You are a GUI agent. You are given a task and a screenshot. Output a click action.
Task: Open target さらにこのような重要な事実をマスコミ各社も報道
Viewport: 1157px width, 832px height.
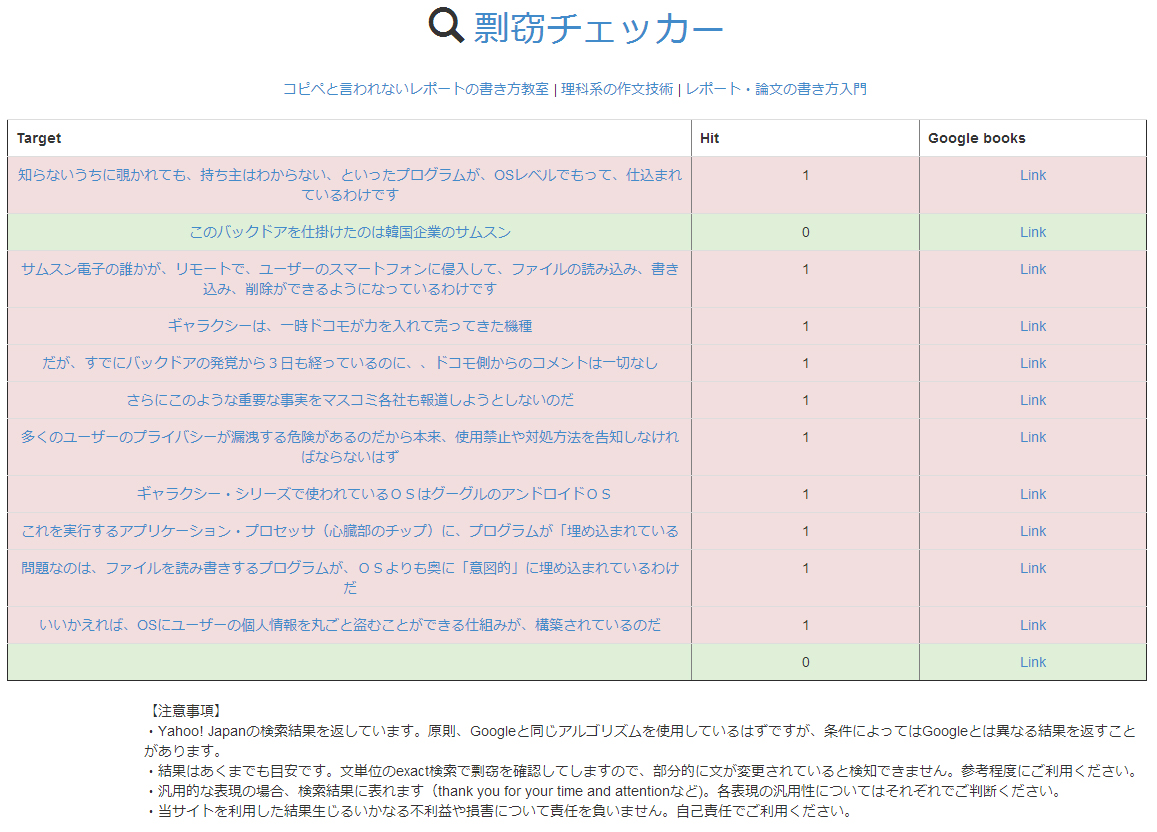click(x=350, y=400)
